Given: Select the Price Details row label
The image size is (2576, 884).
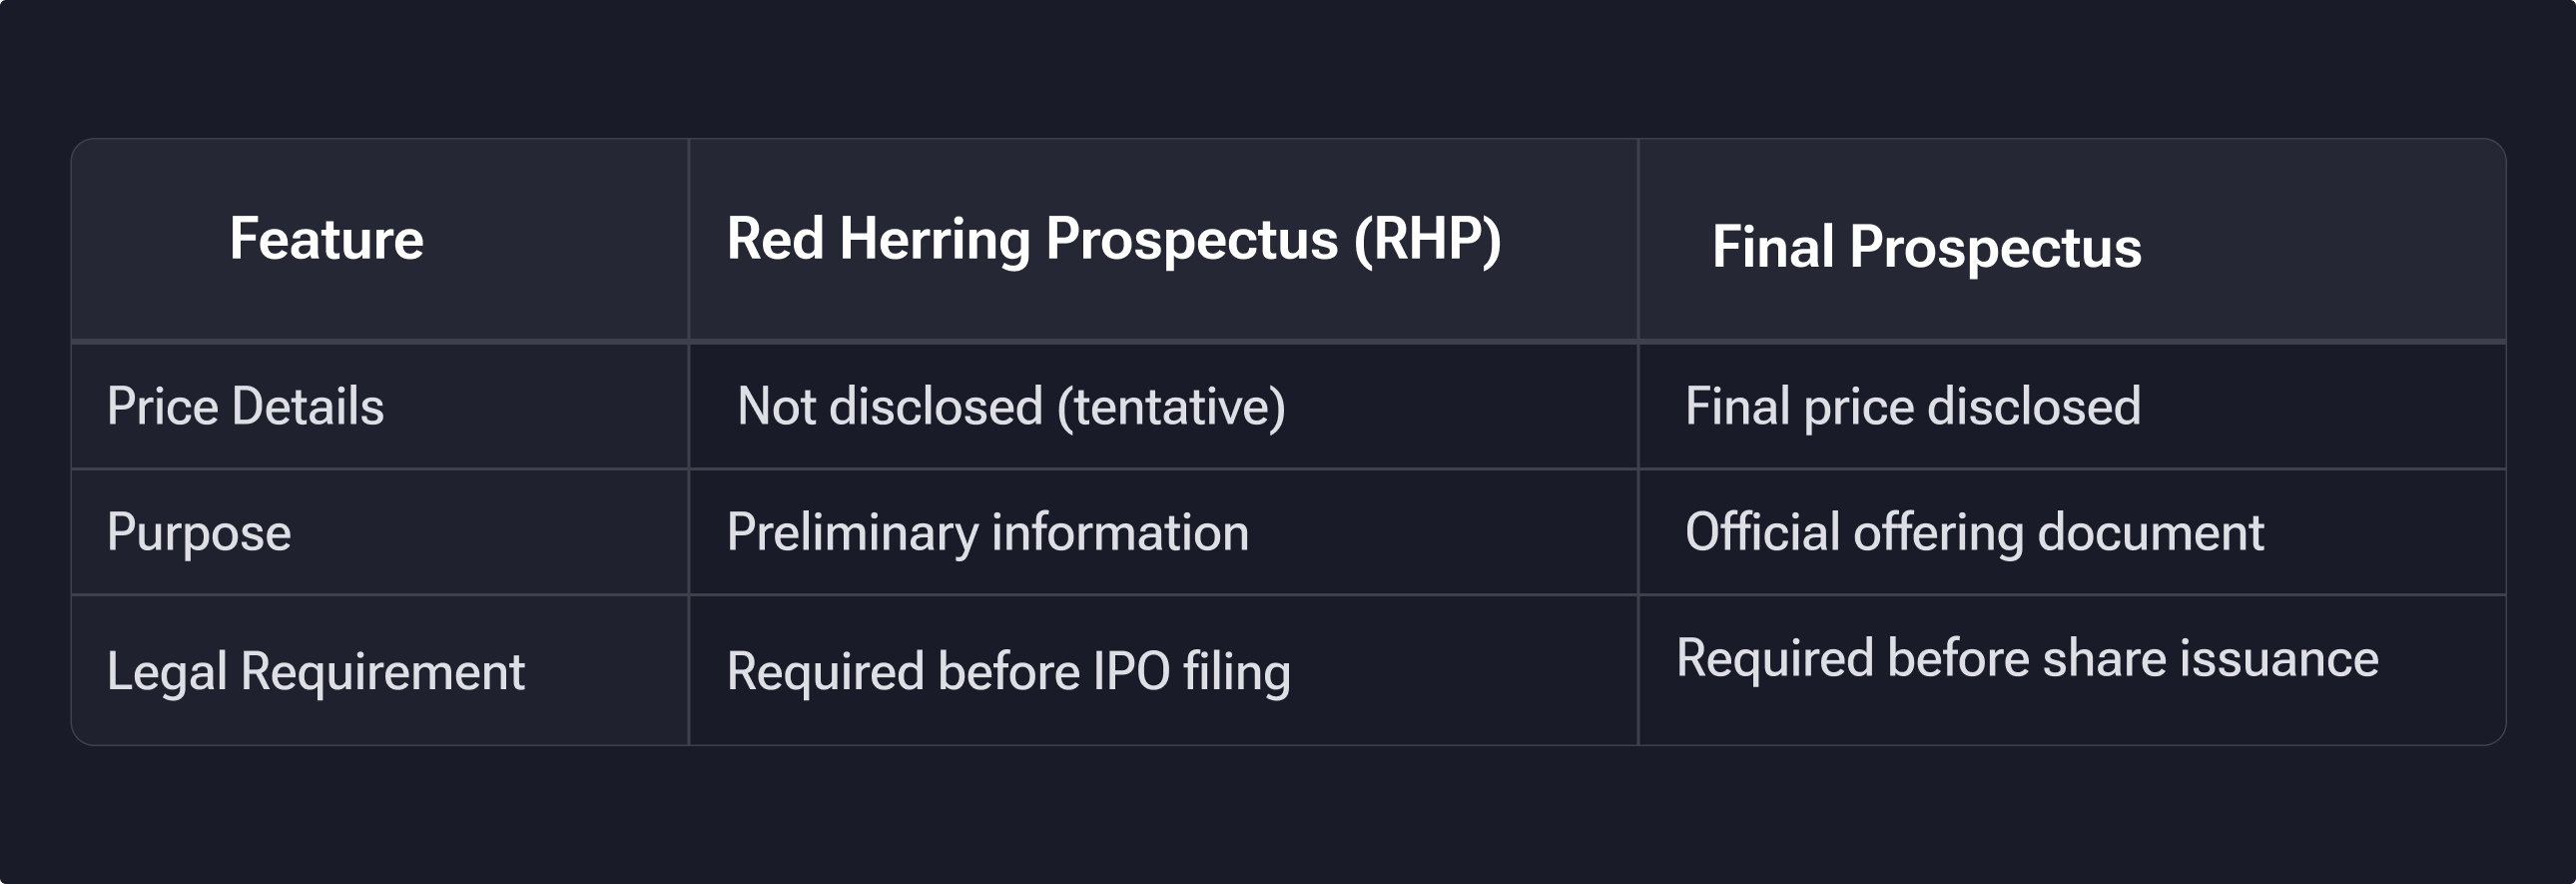Looking at the screenshot, I should [245, 407].
